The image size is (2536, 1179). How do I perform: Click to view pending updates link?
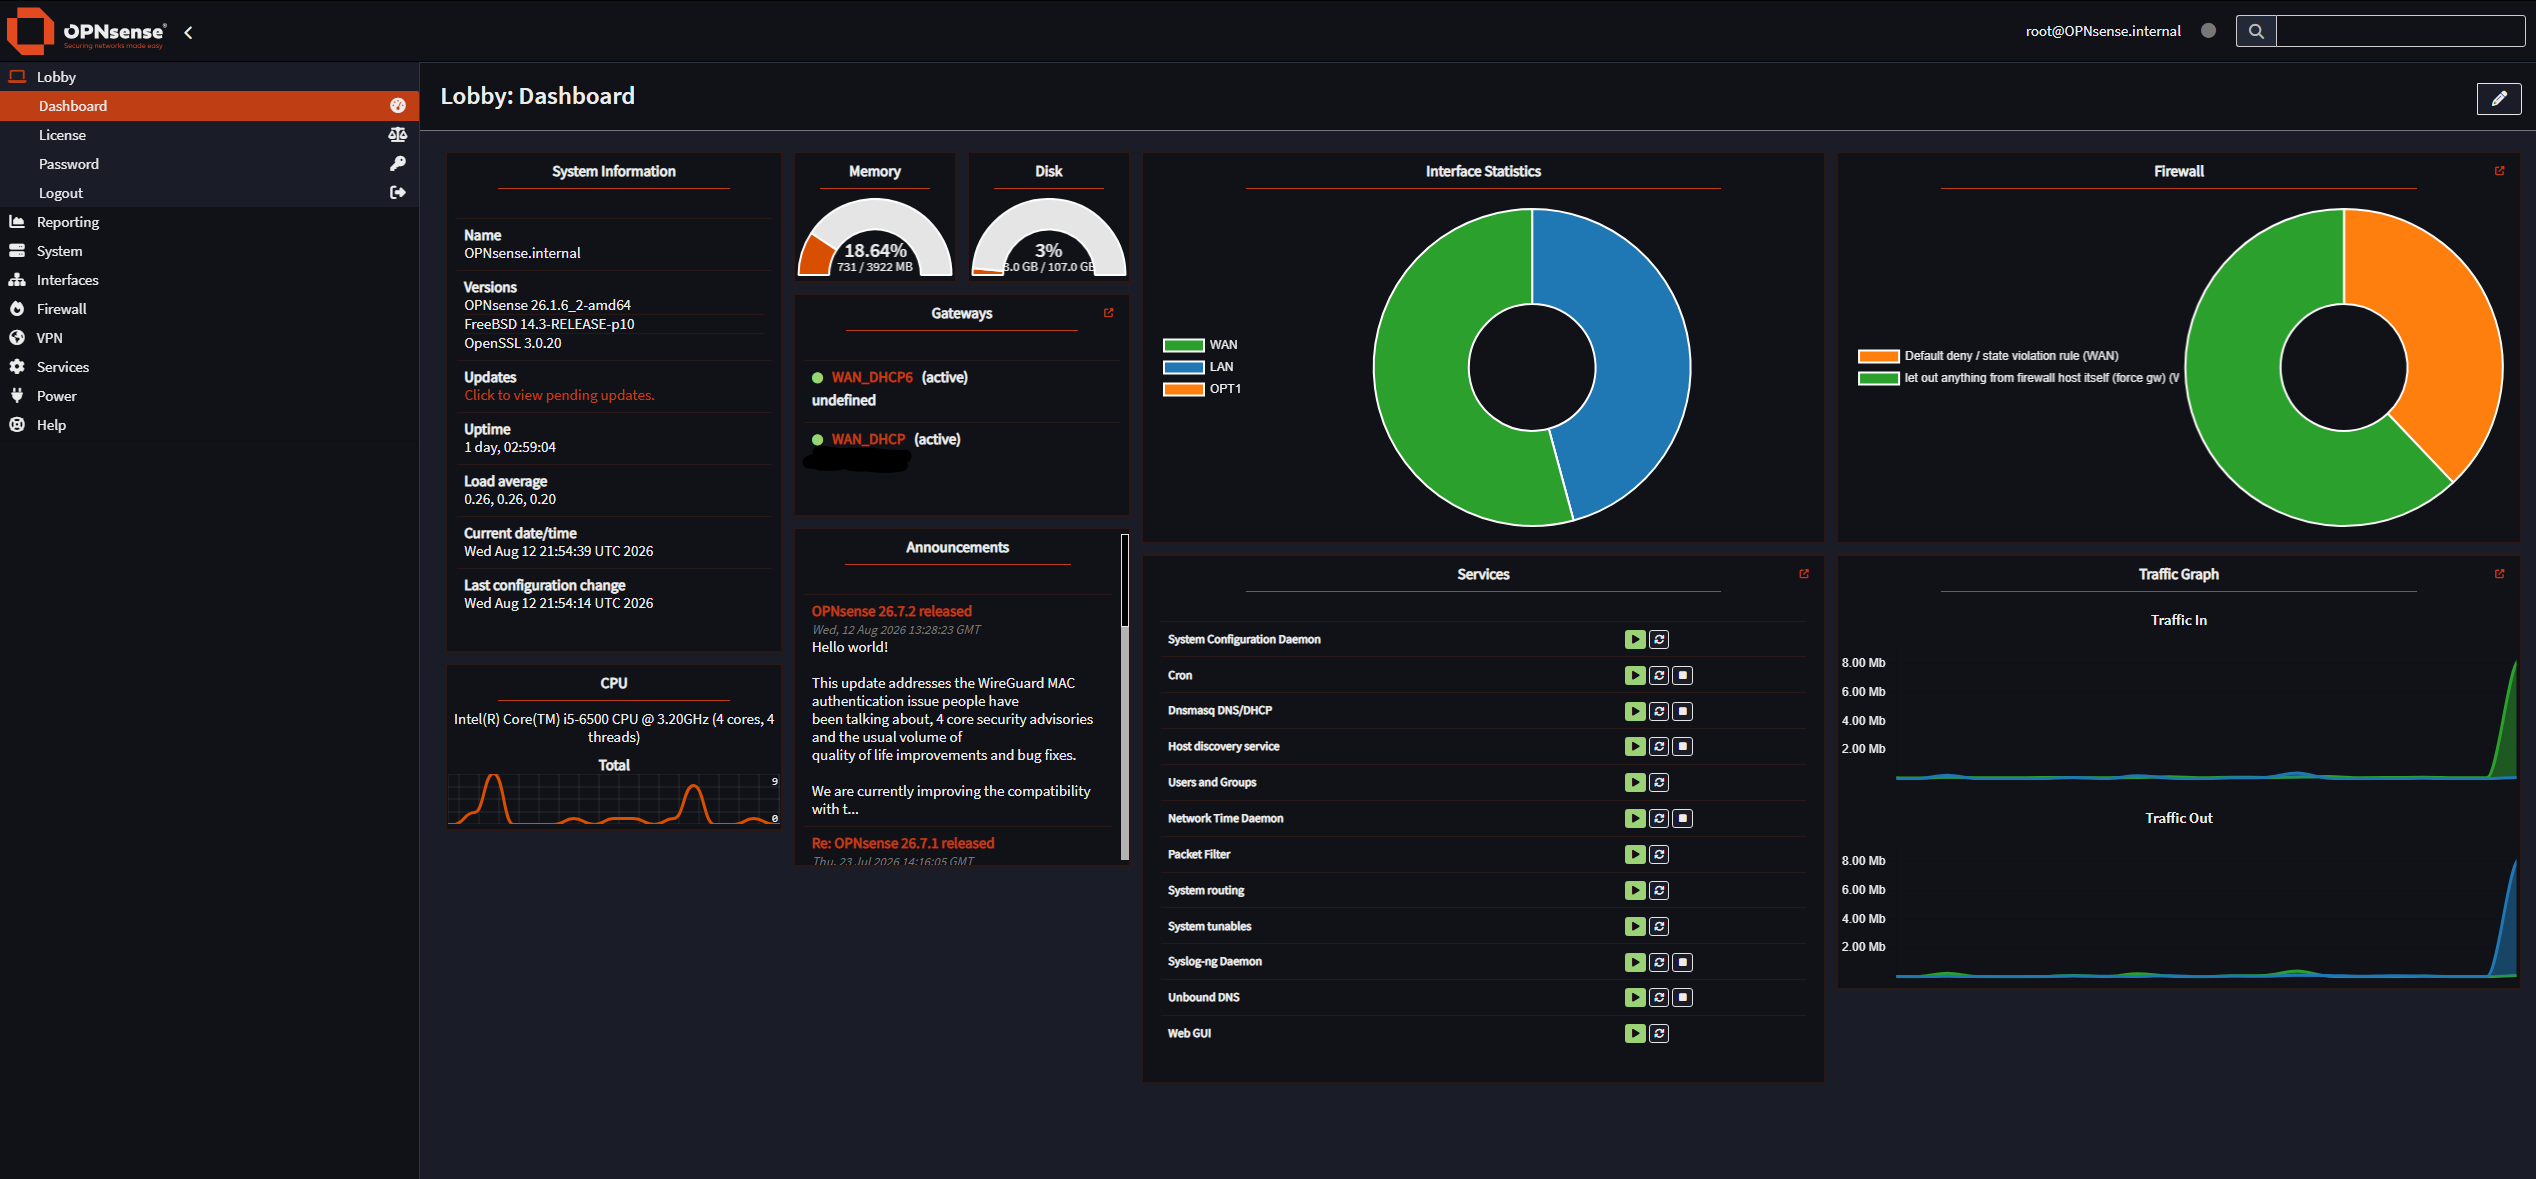(559, 396)
